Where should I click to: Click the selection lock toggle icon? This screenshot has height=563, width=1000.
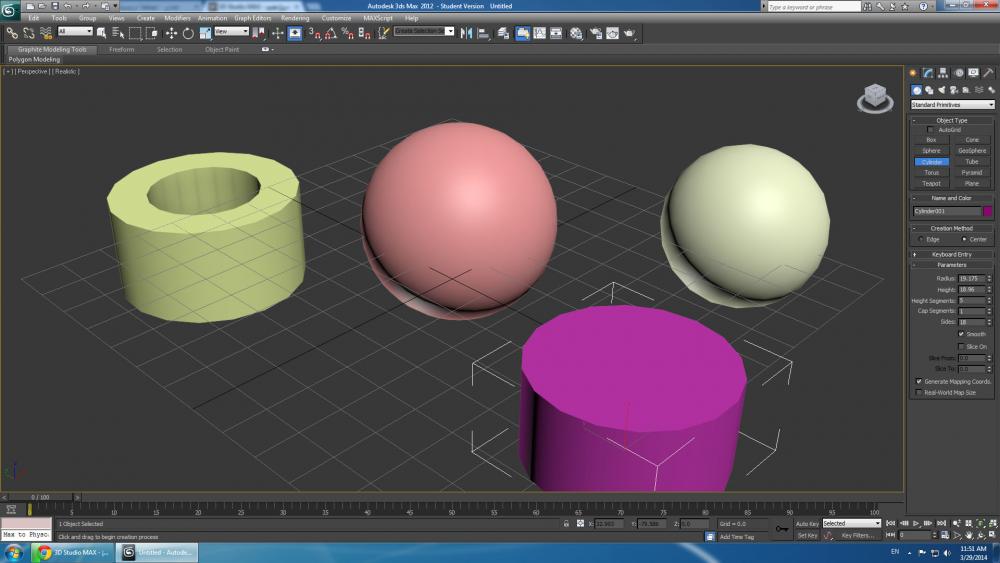(566, 524)
